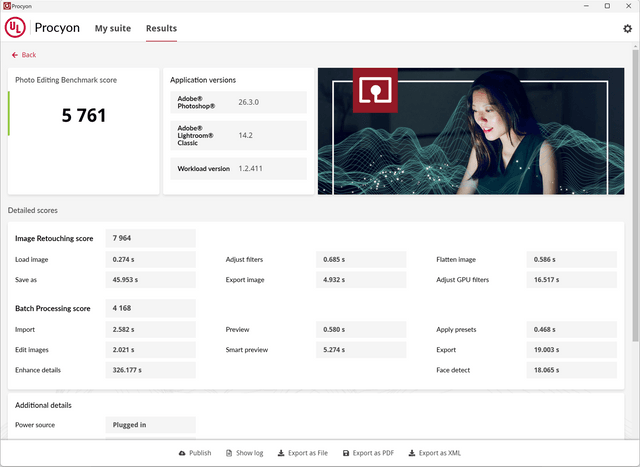Image resolution: width=640 pixels, height=467 pixels.
Task: Click the Application versions heading
Action: pos(203,80)
